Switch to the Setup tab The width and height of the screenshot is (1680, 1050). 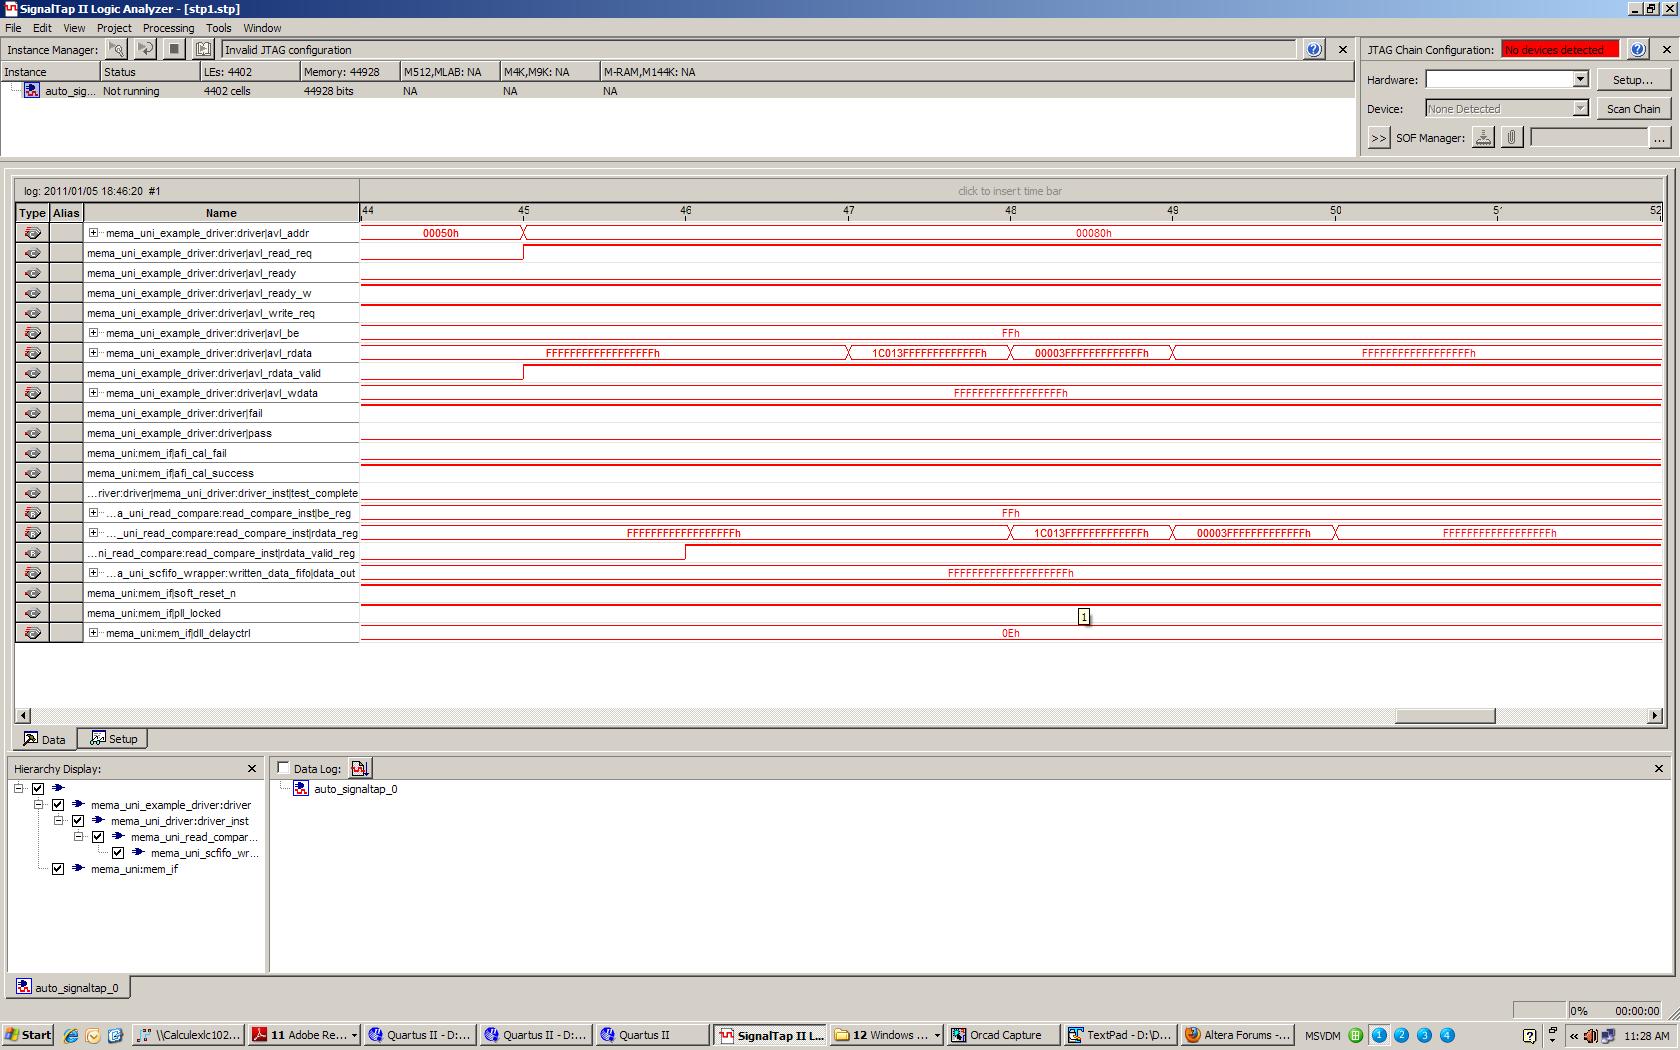coord(114,739)
